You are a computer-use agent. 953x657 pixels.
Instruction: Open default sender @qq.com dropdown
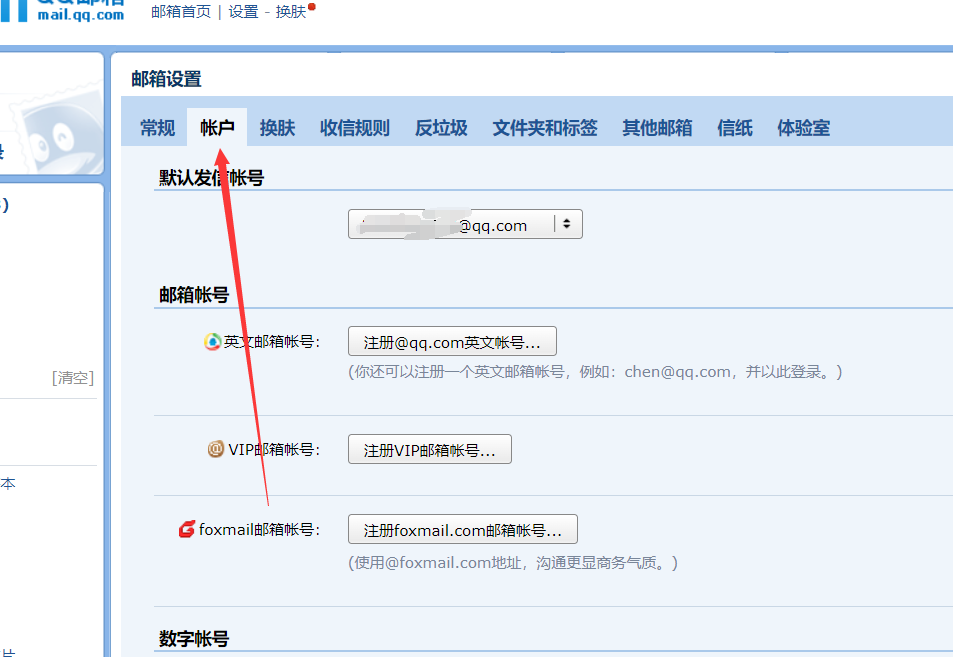click(465, 224)
